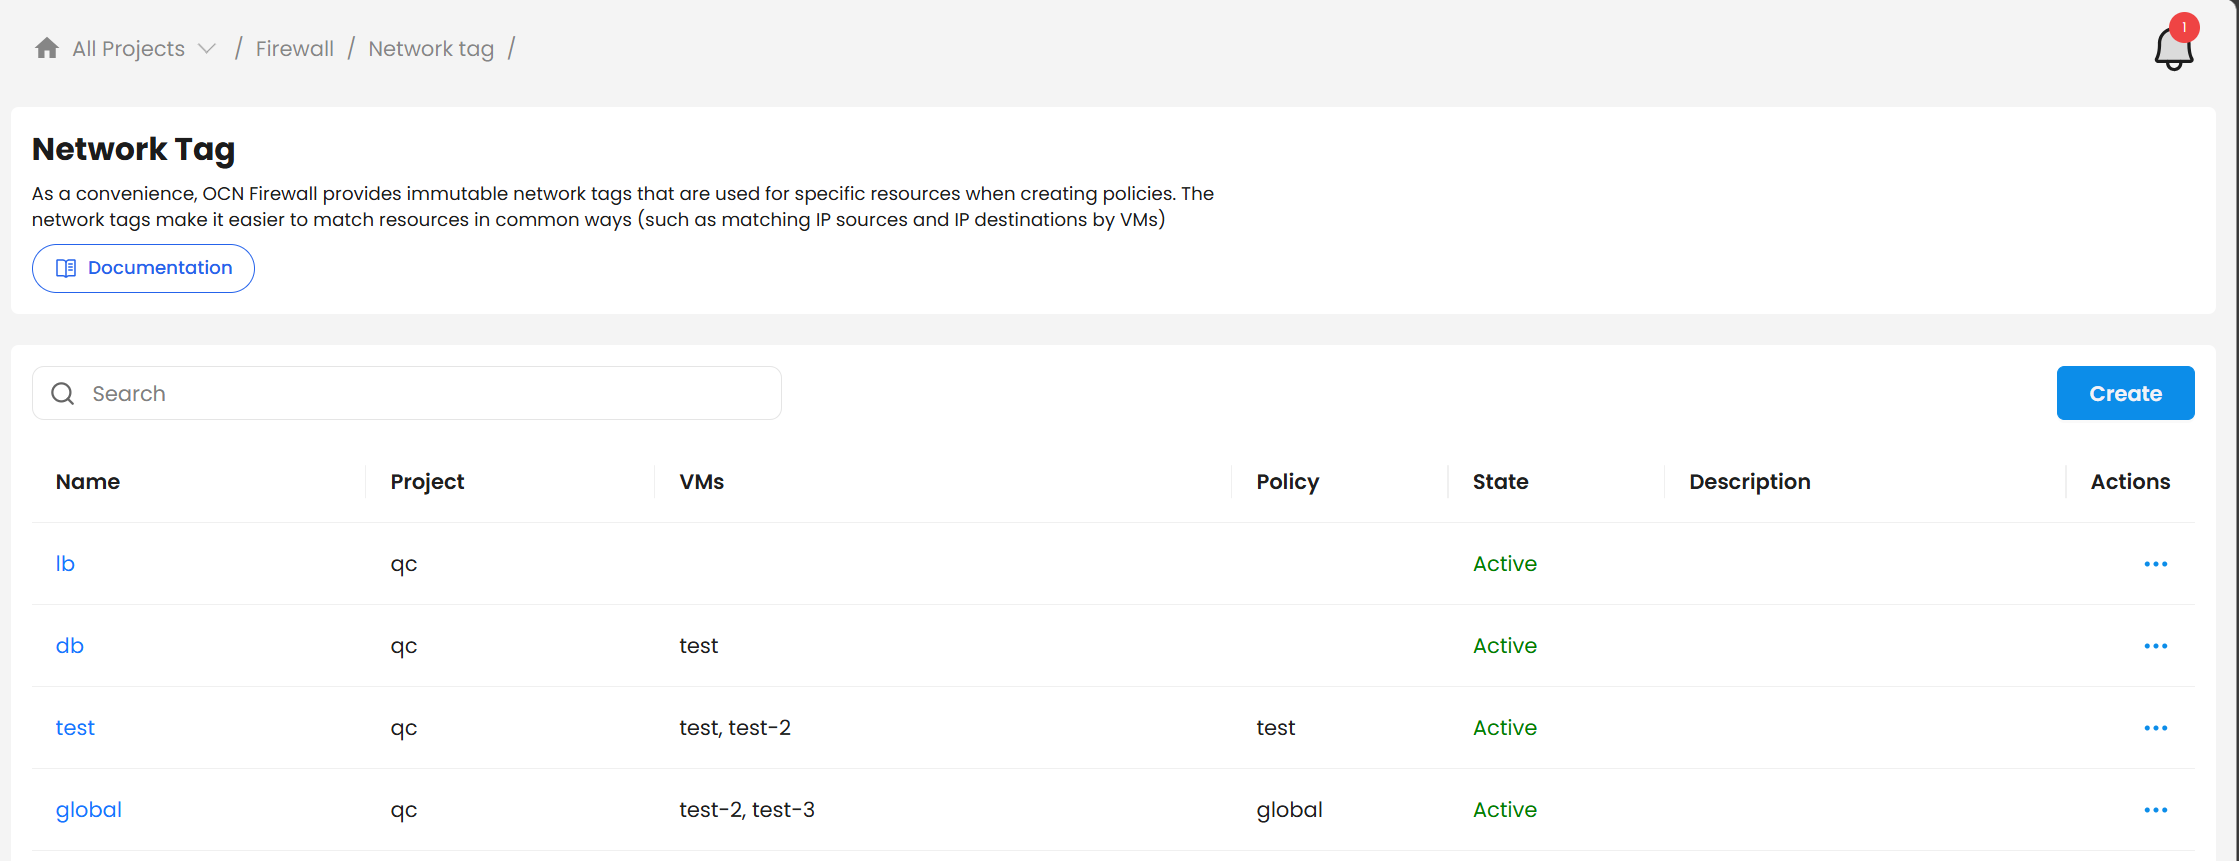Select the Network tag breadcrumb

coord(431,49)
